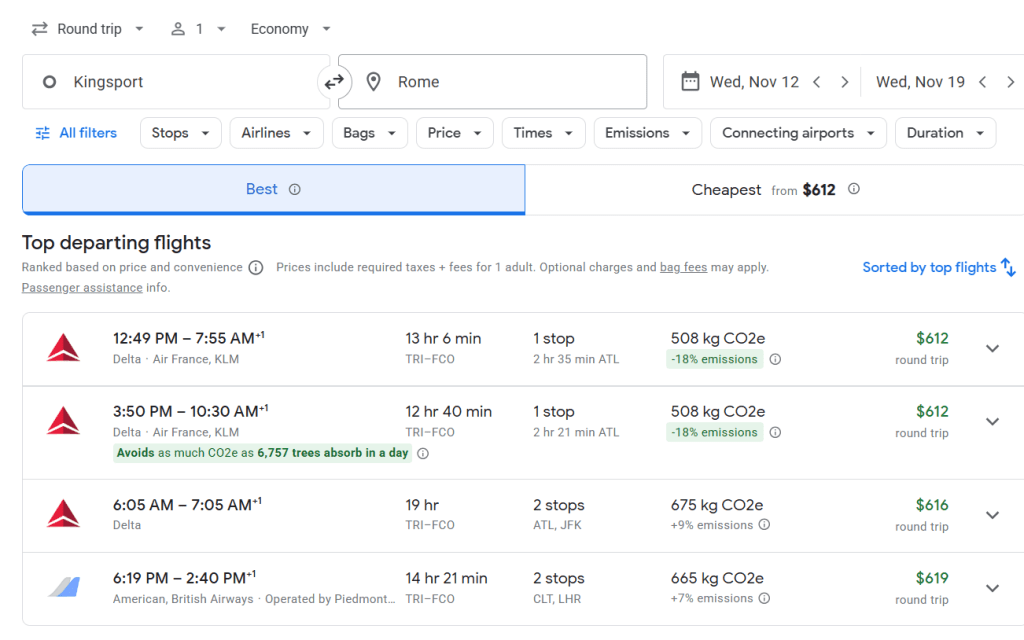The image size is (1024, 640).
Task: Open the Stops filter dropdown
Action: click(x=180, y=133)
